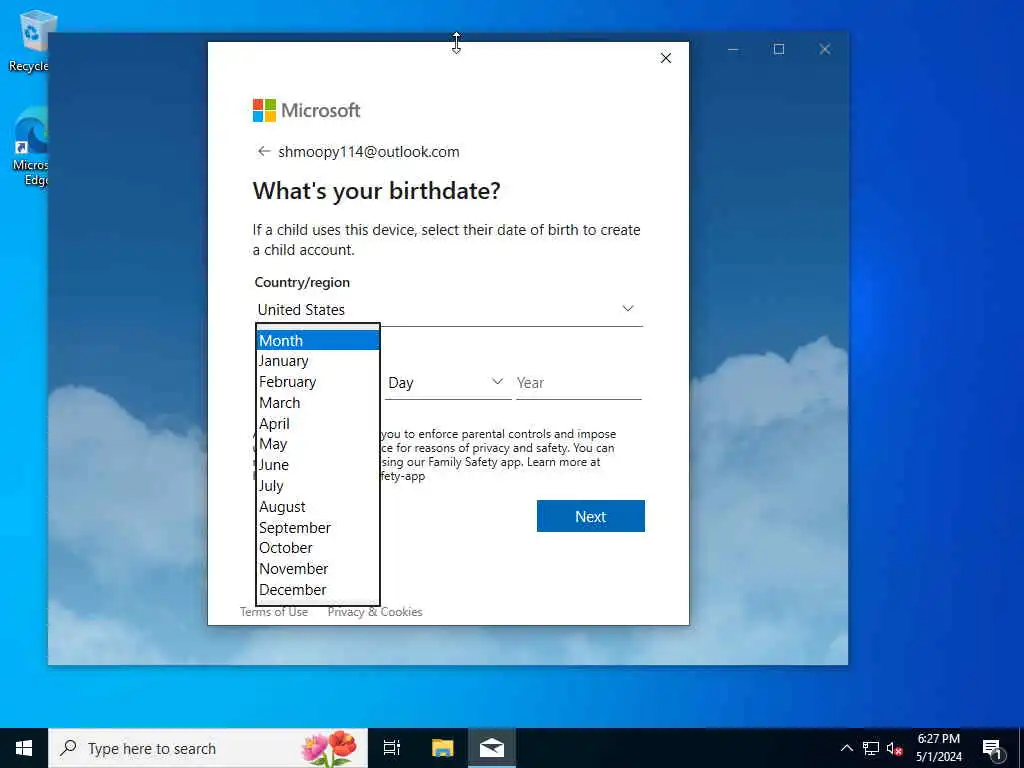
Task: Click the taskbar search box
Action: coord(208,748)
